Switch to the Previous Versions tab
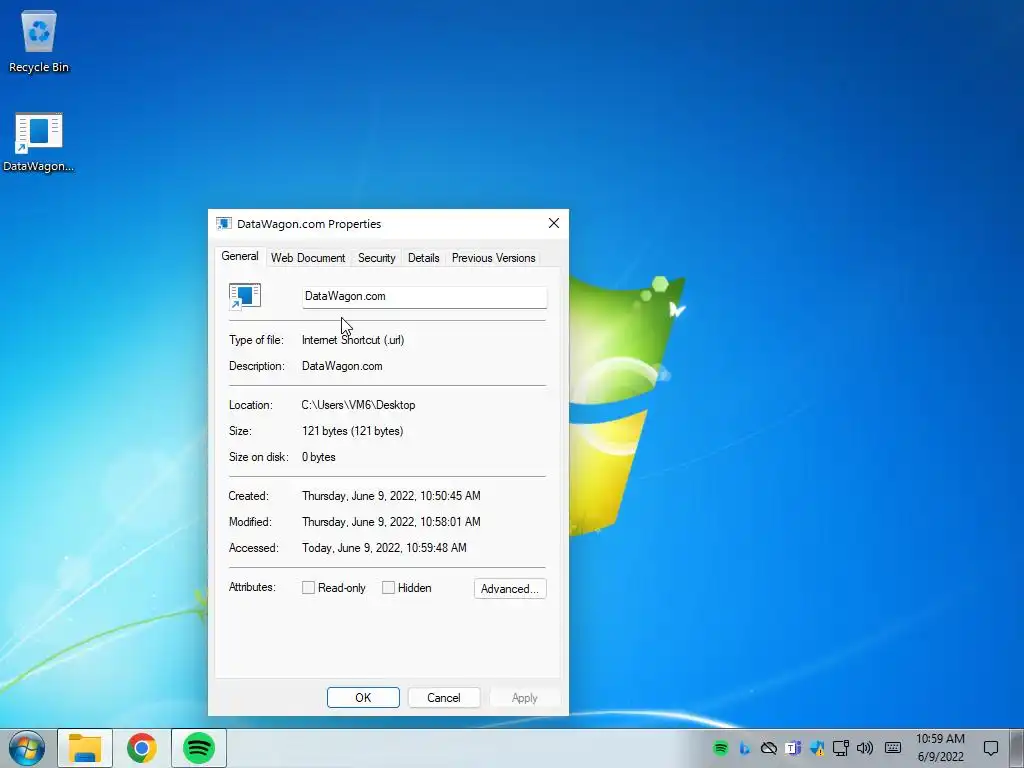Screen dimensions: 1024x768 tap(494, 258)
